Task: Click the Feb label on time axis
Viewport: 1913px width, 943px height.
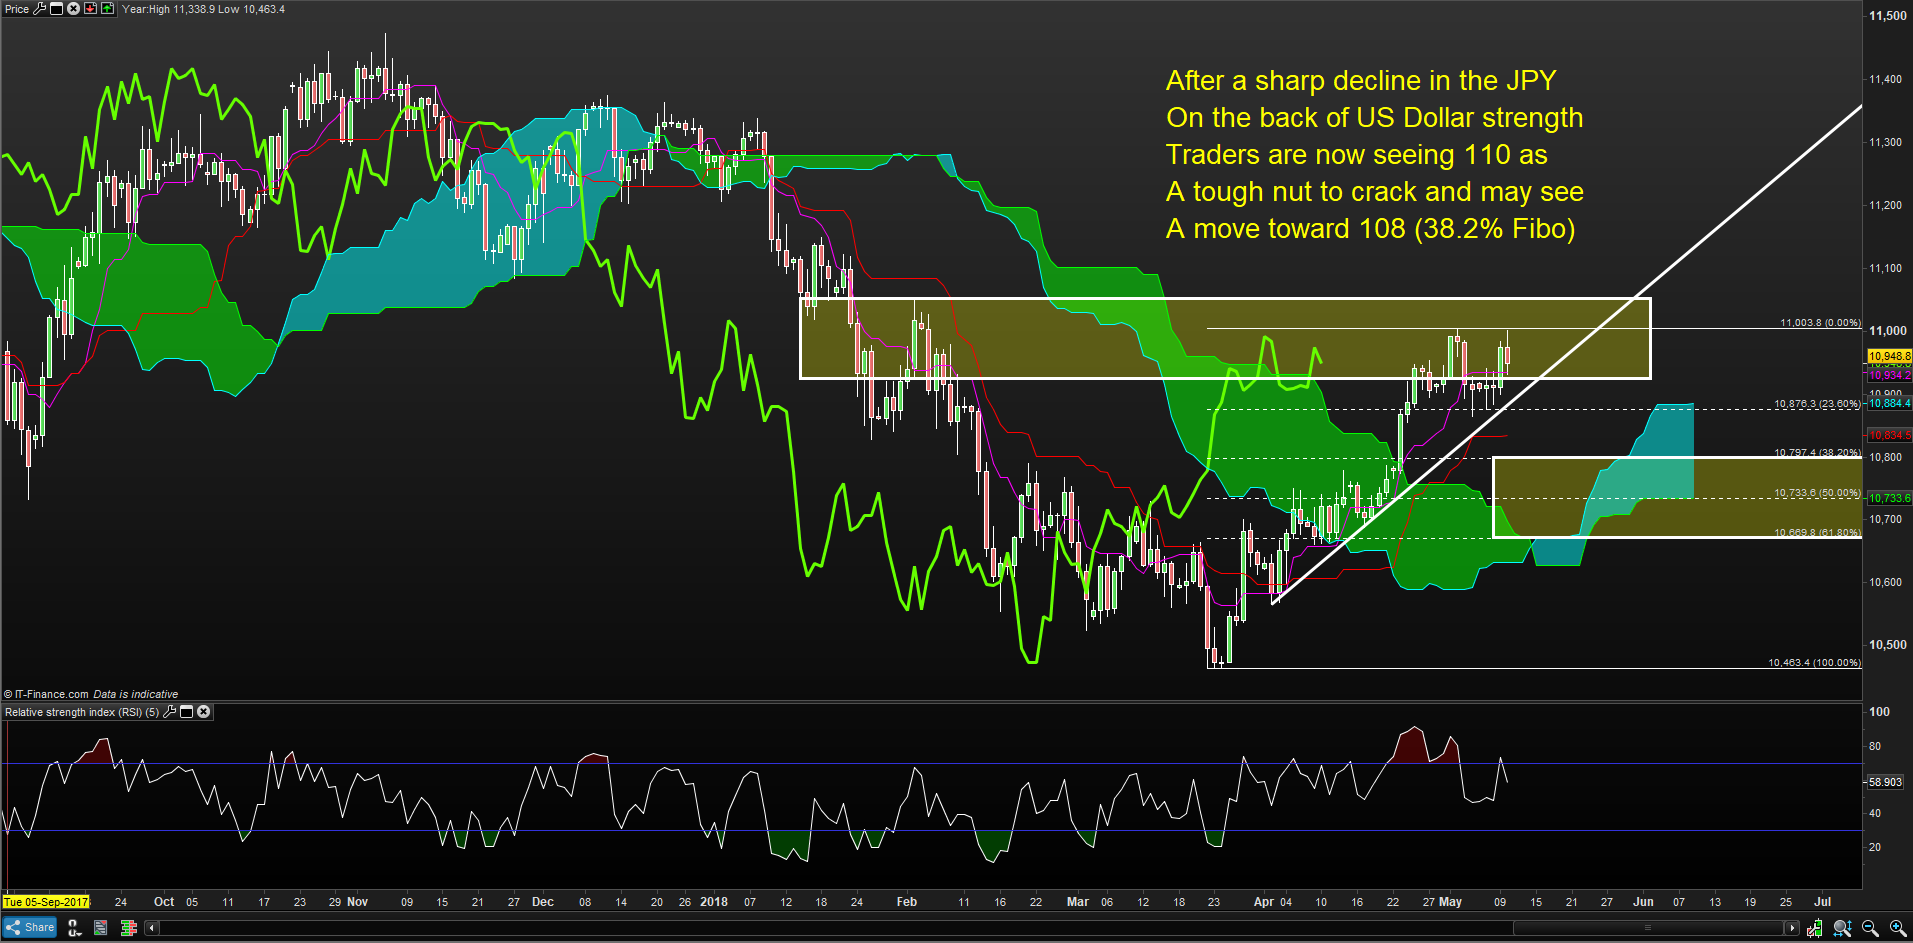Action: 907,902
